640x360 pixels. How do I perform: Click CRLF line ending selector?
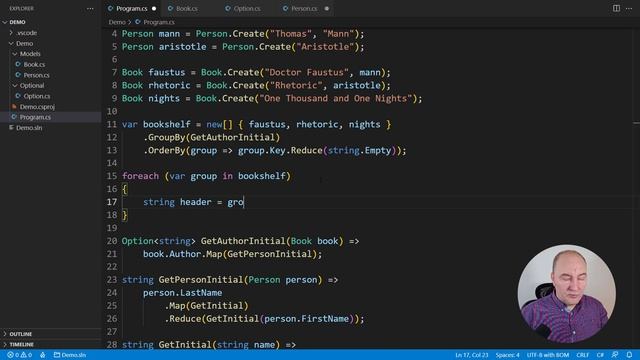[582, 355]
